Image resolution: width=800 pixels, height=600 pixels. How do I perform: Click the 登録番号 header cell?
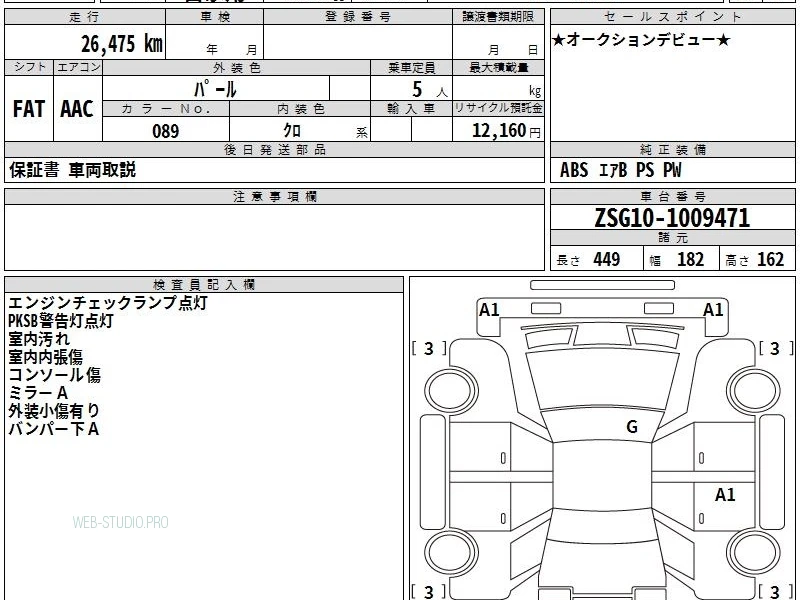(x=358, y=17)
